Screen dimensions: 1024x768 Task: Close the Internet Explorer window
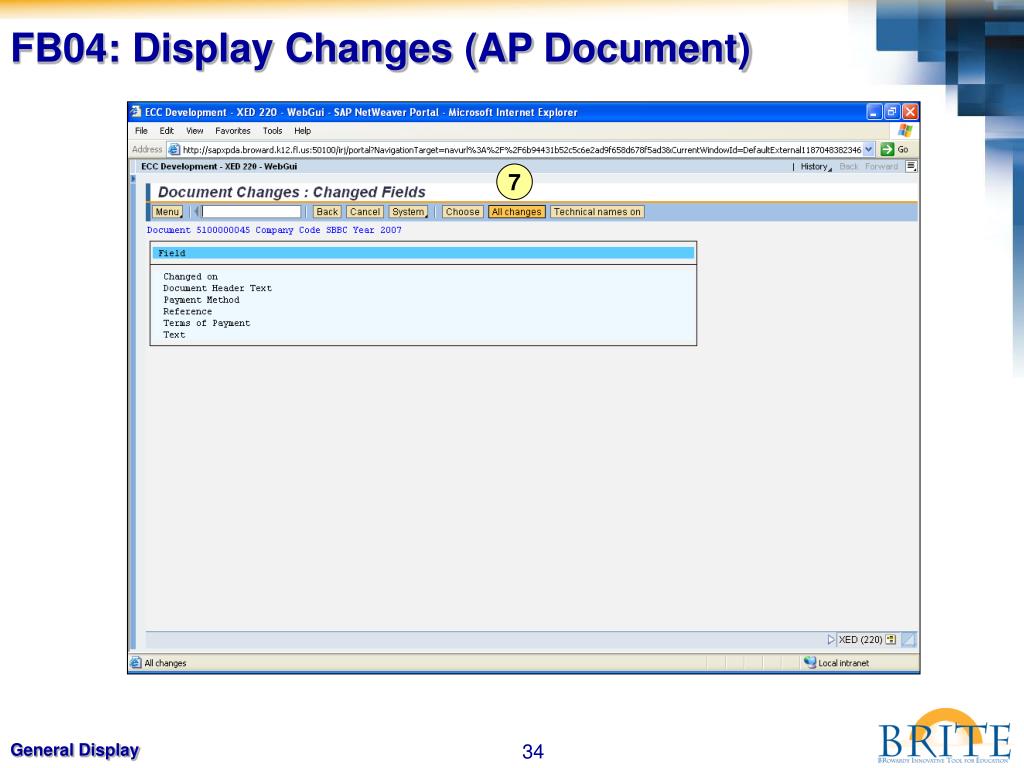click(x=910, y=112)
